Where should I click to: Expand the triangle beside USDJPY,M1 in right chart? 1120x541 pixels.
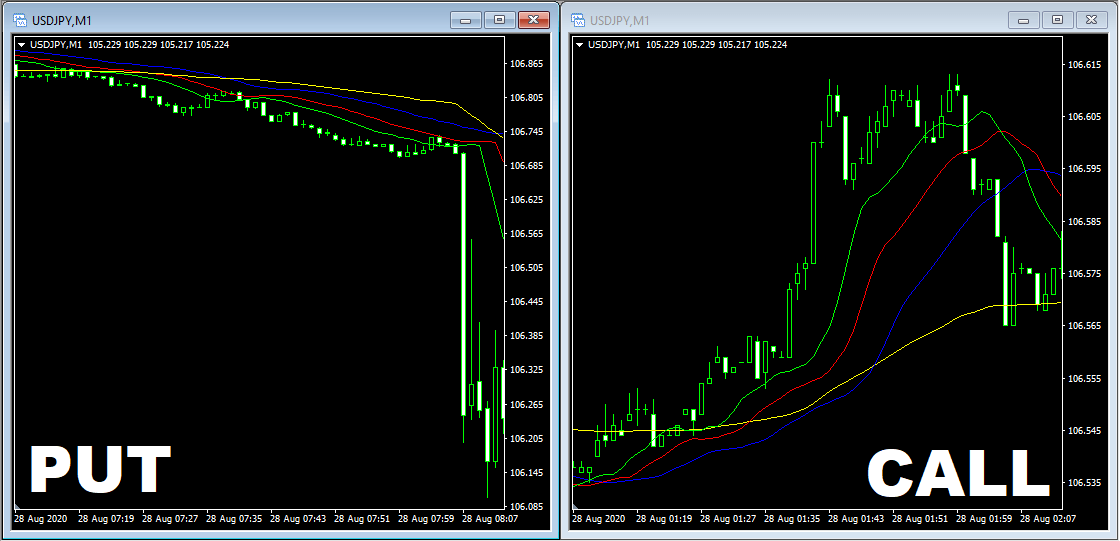point(580,44)
